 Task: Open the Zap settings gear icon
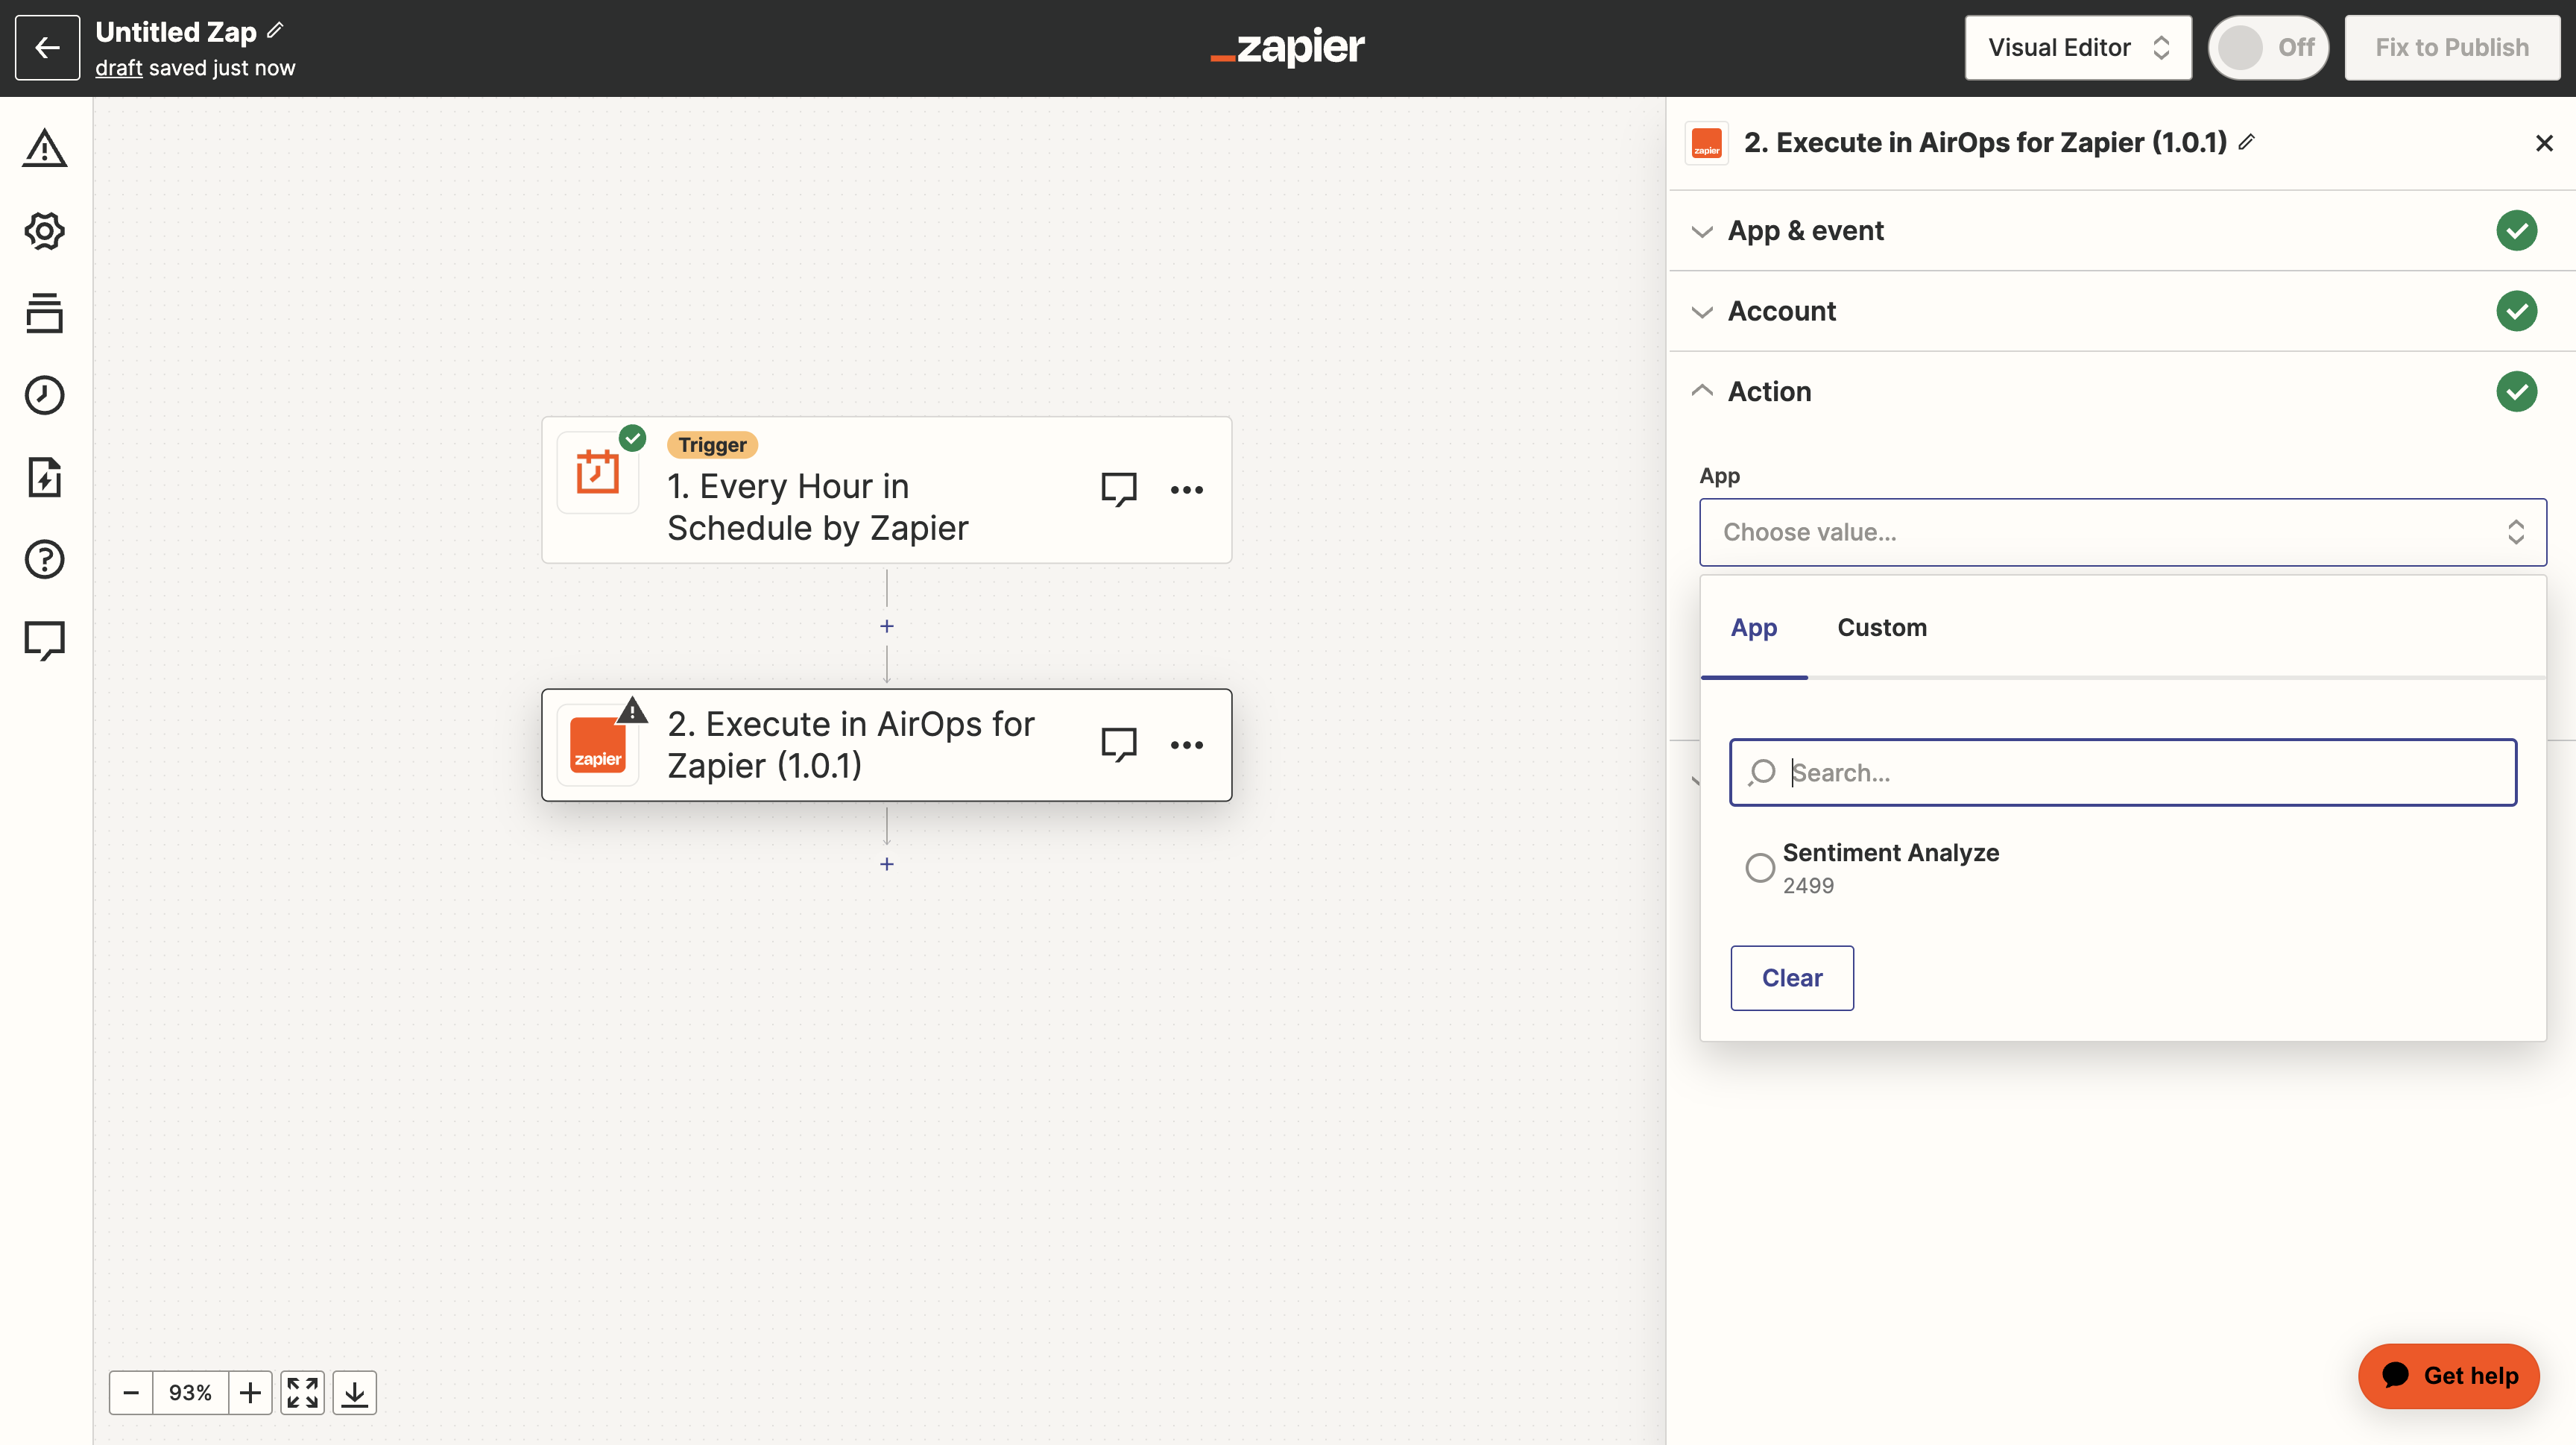pos(44,231)
